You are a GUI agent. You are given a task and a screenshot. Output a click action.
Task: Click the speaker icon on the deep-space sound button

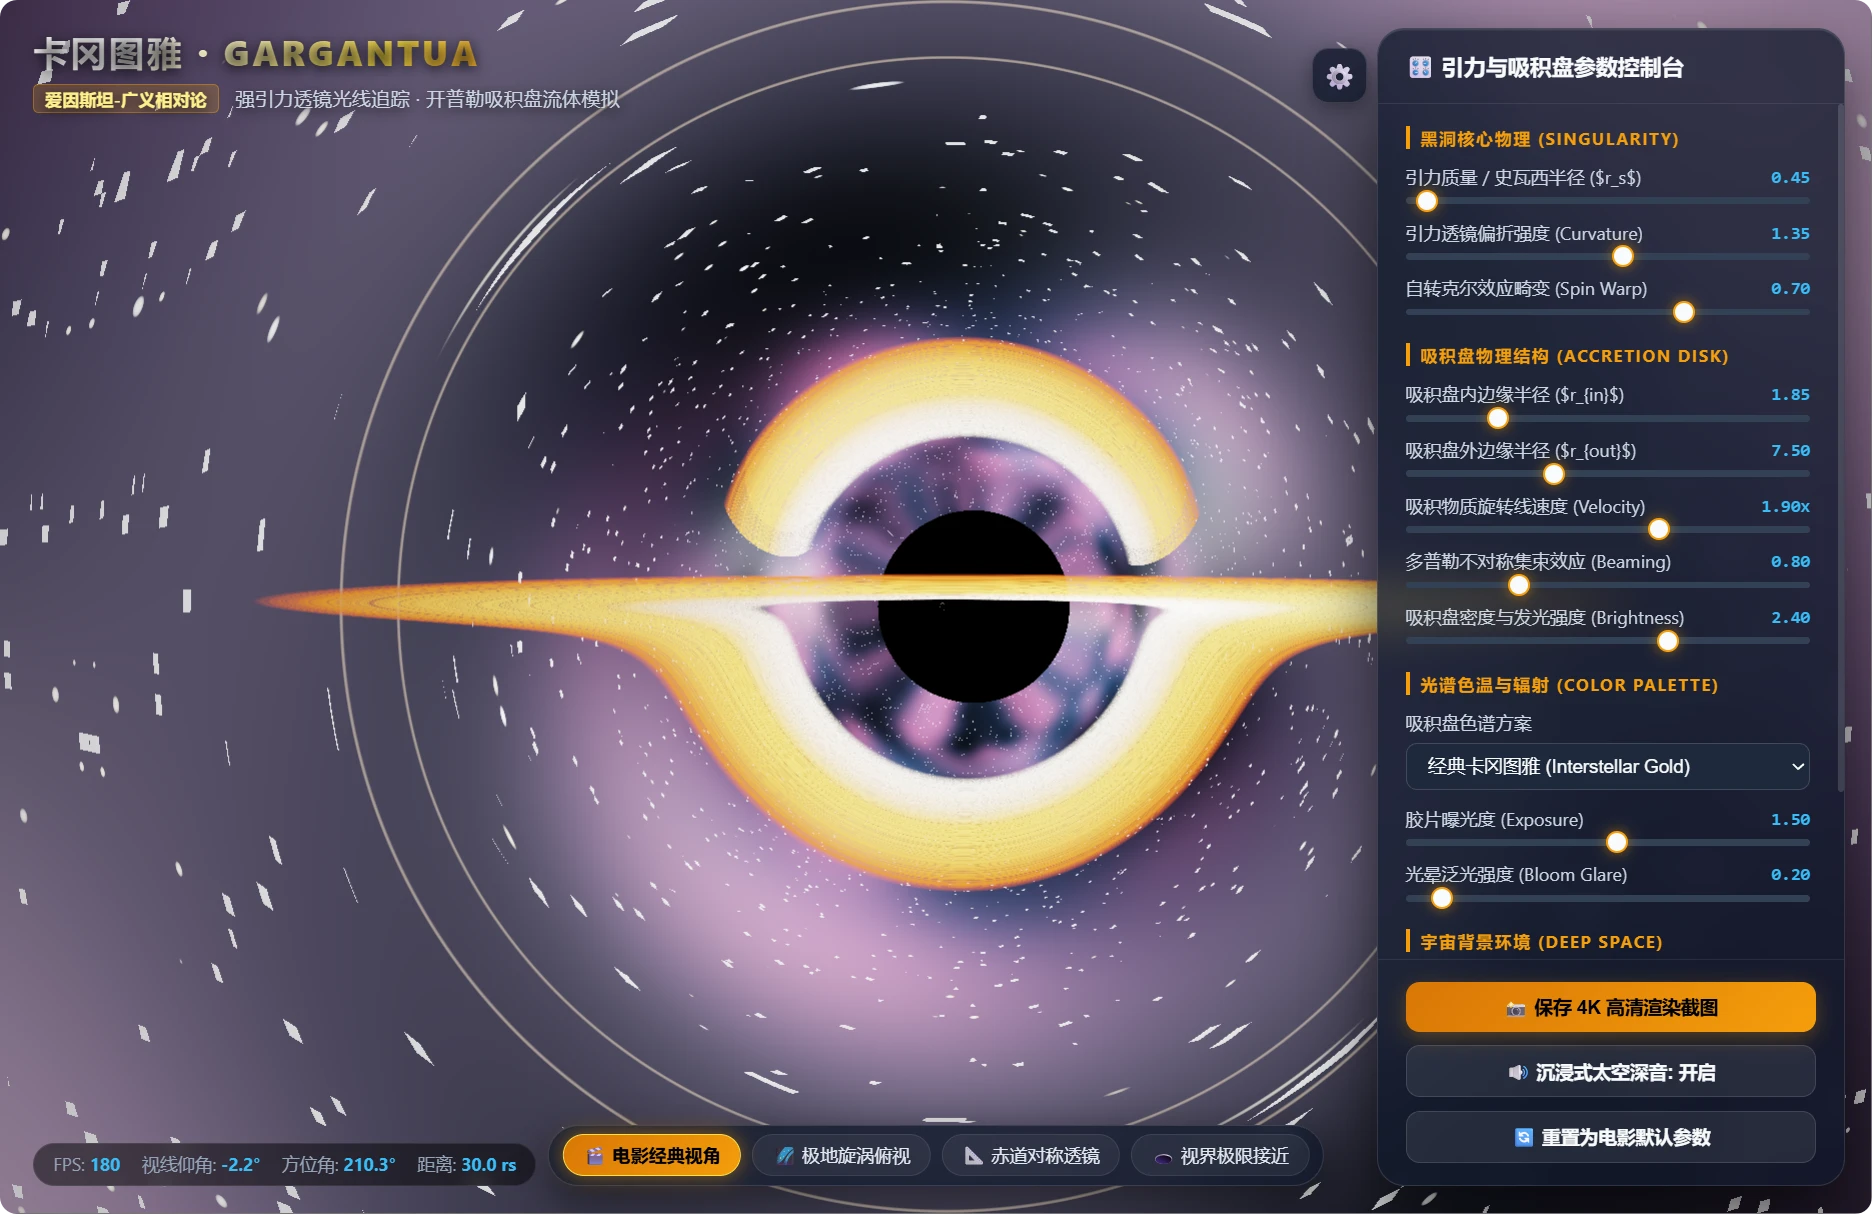(x=1517, y=1073)
